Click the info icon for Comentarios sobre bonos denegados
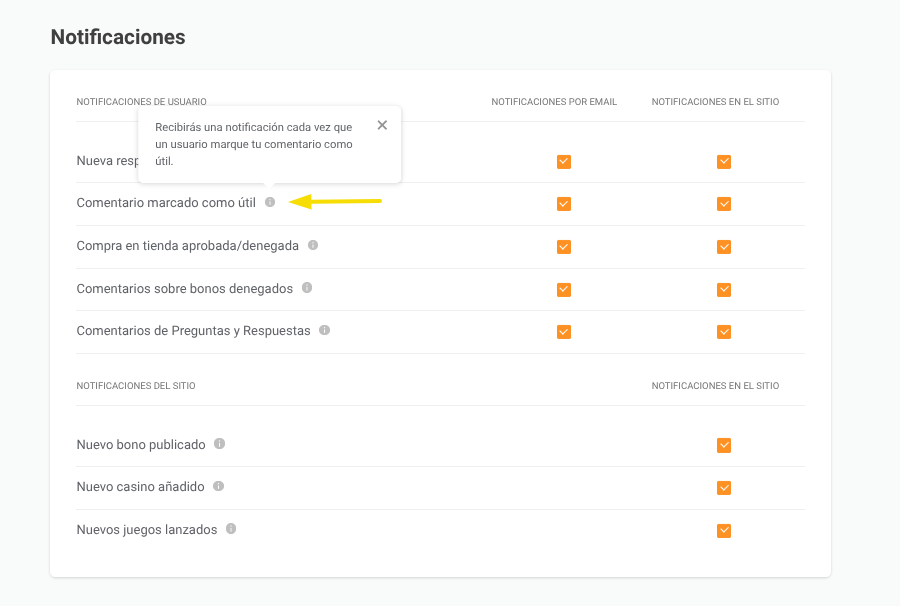Image resolution: width=900 pixels, height=606 pixels. click(x=306, y=287)
